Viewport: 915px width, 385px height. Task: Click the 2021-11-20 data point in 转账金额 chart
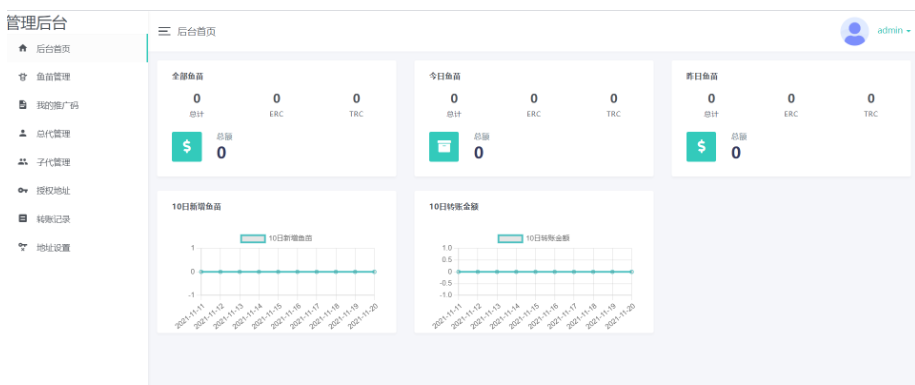[631, 272]
